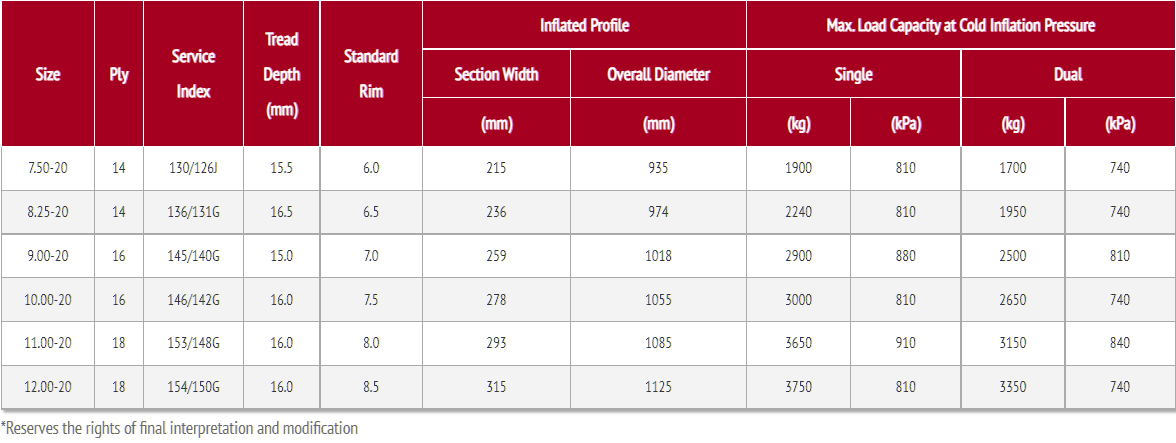
Task: Select the 7.50-20 size cell
Action: point(48,168)
